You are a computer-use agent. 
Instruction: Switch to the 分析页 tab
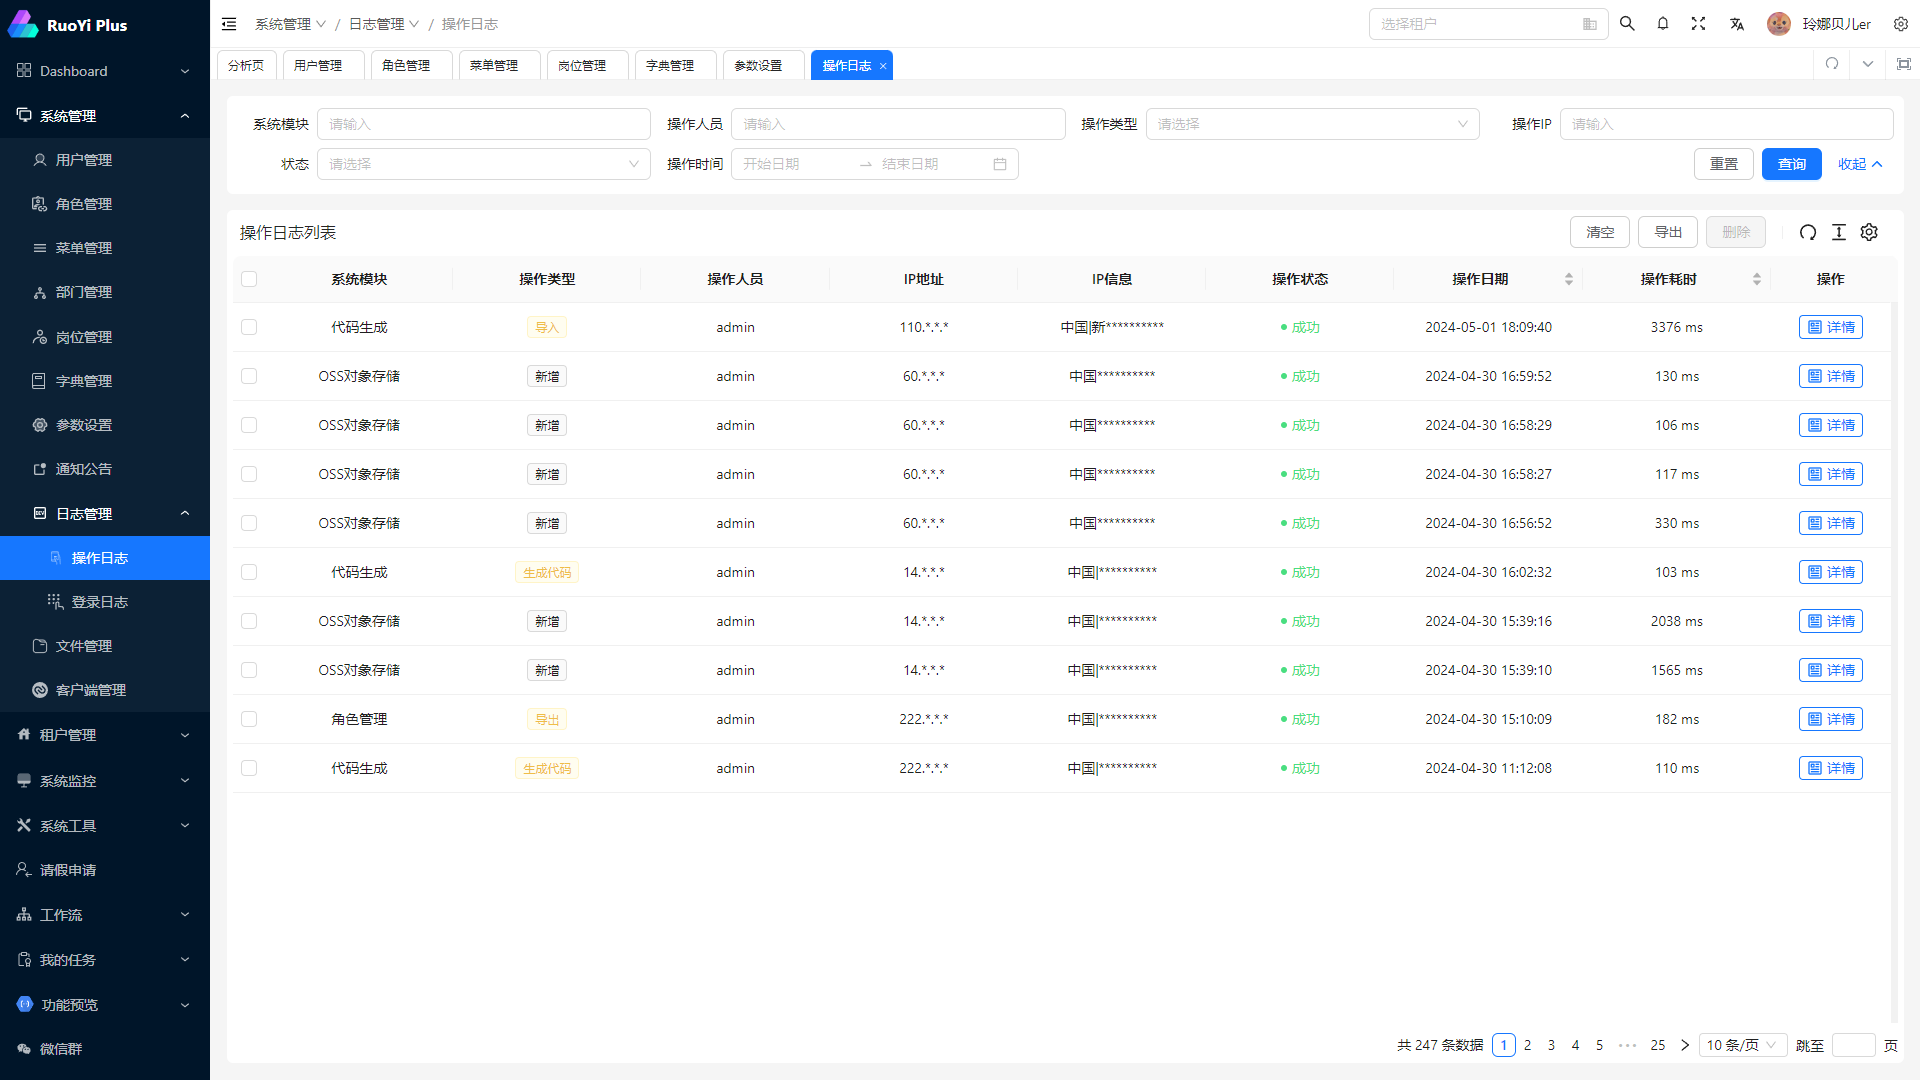tap(246, 65)
